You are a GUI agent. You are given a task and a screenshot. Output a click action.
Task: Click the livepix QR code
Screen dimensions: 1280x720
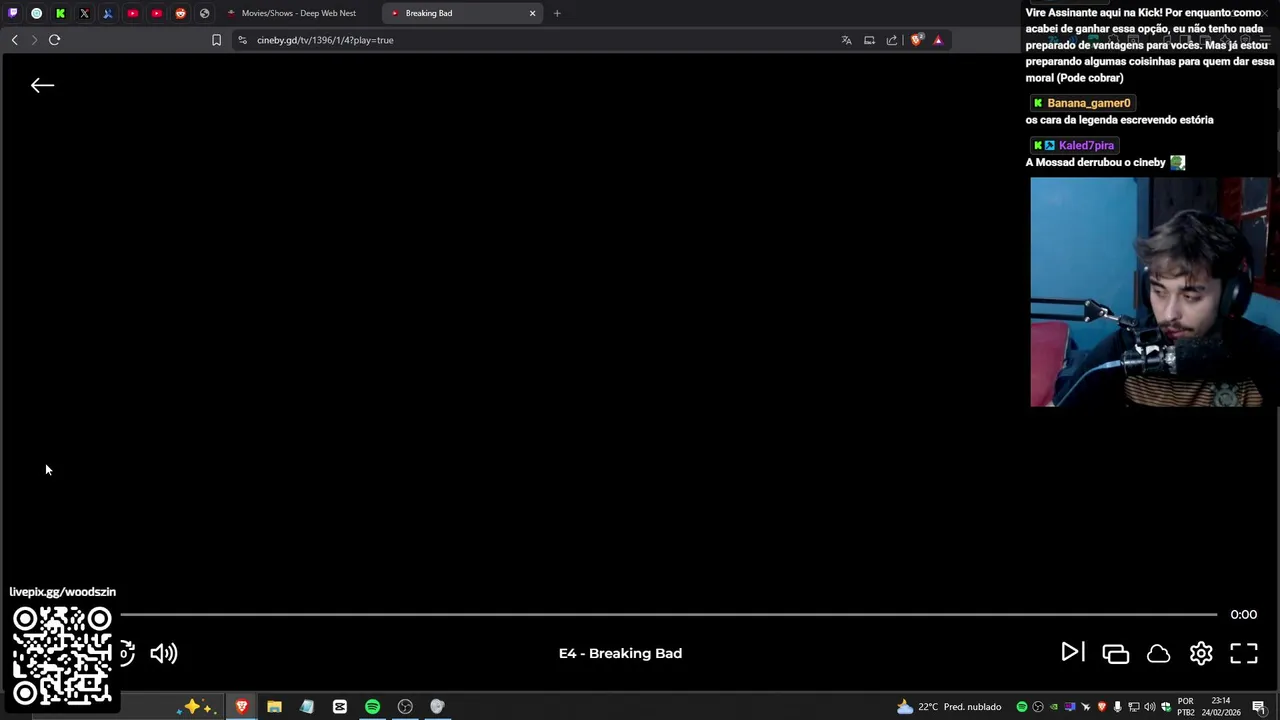(62, 655)
